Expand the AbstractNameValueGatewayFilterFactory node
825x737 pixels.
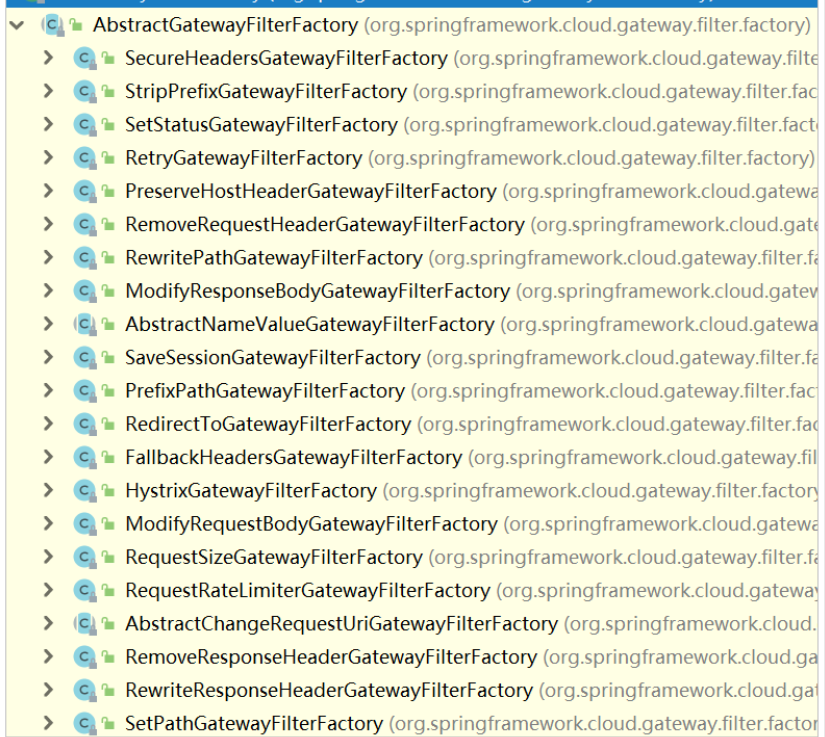pos(48,324)
